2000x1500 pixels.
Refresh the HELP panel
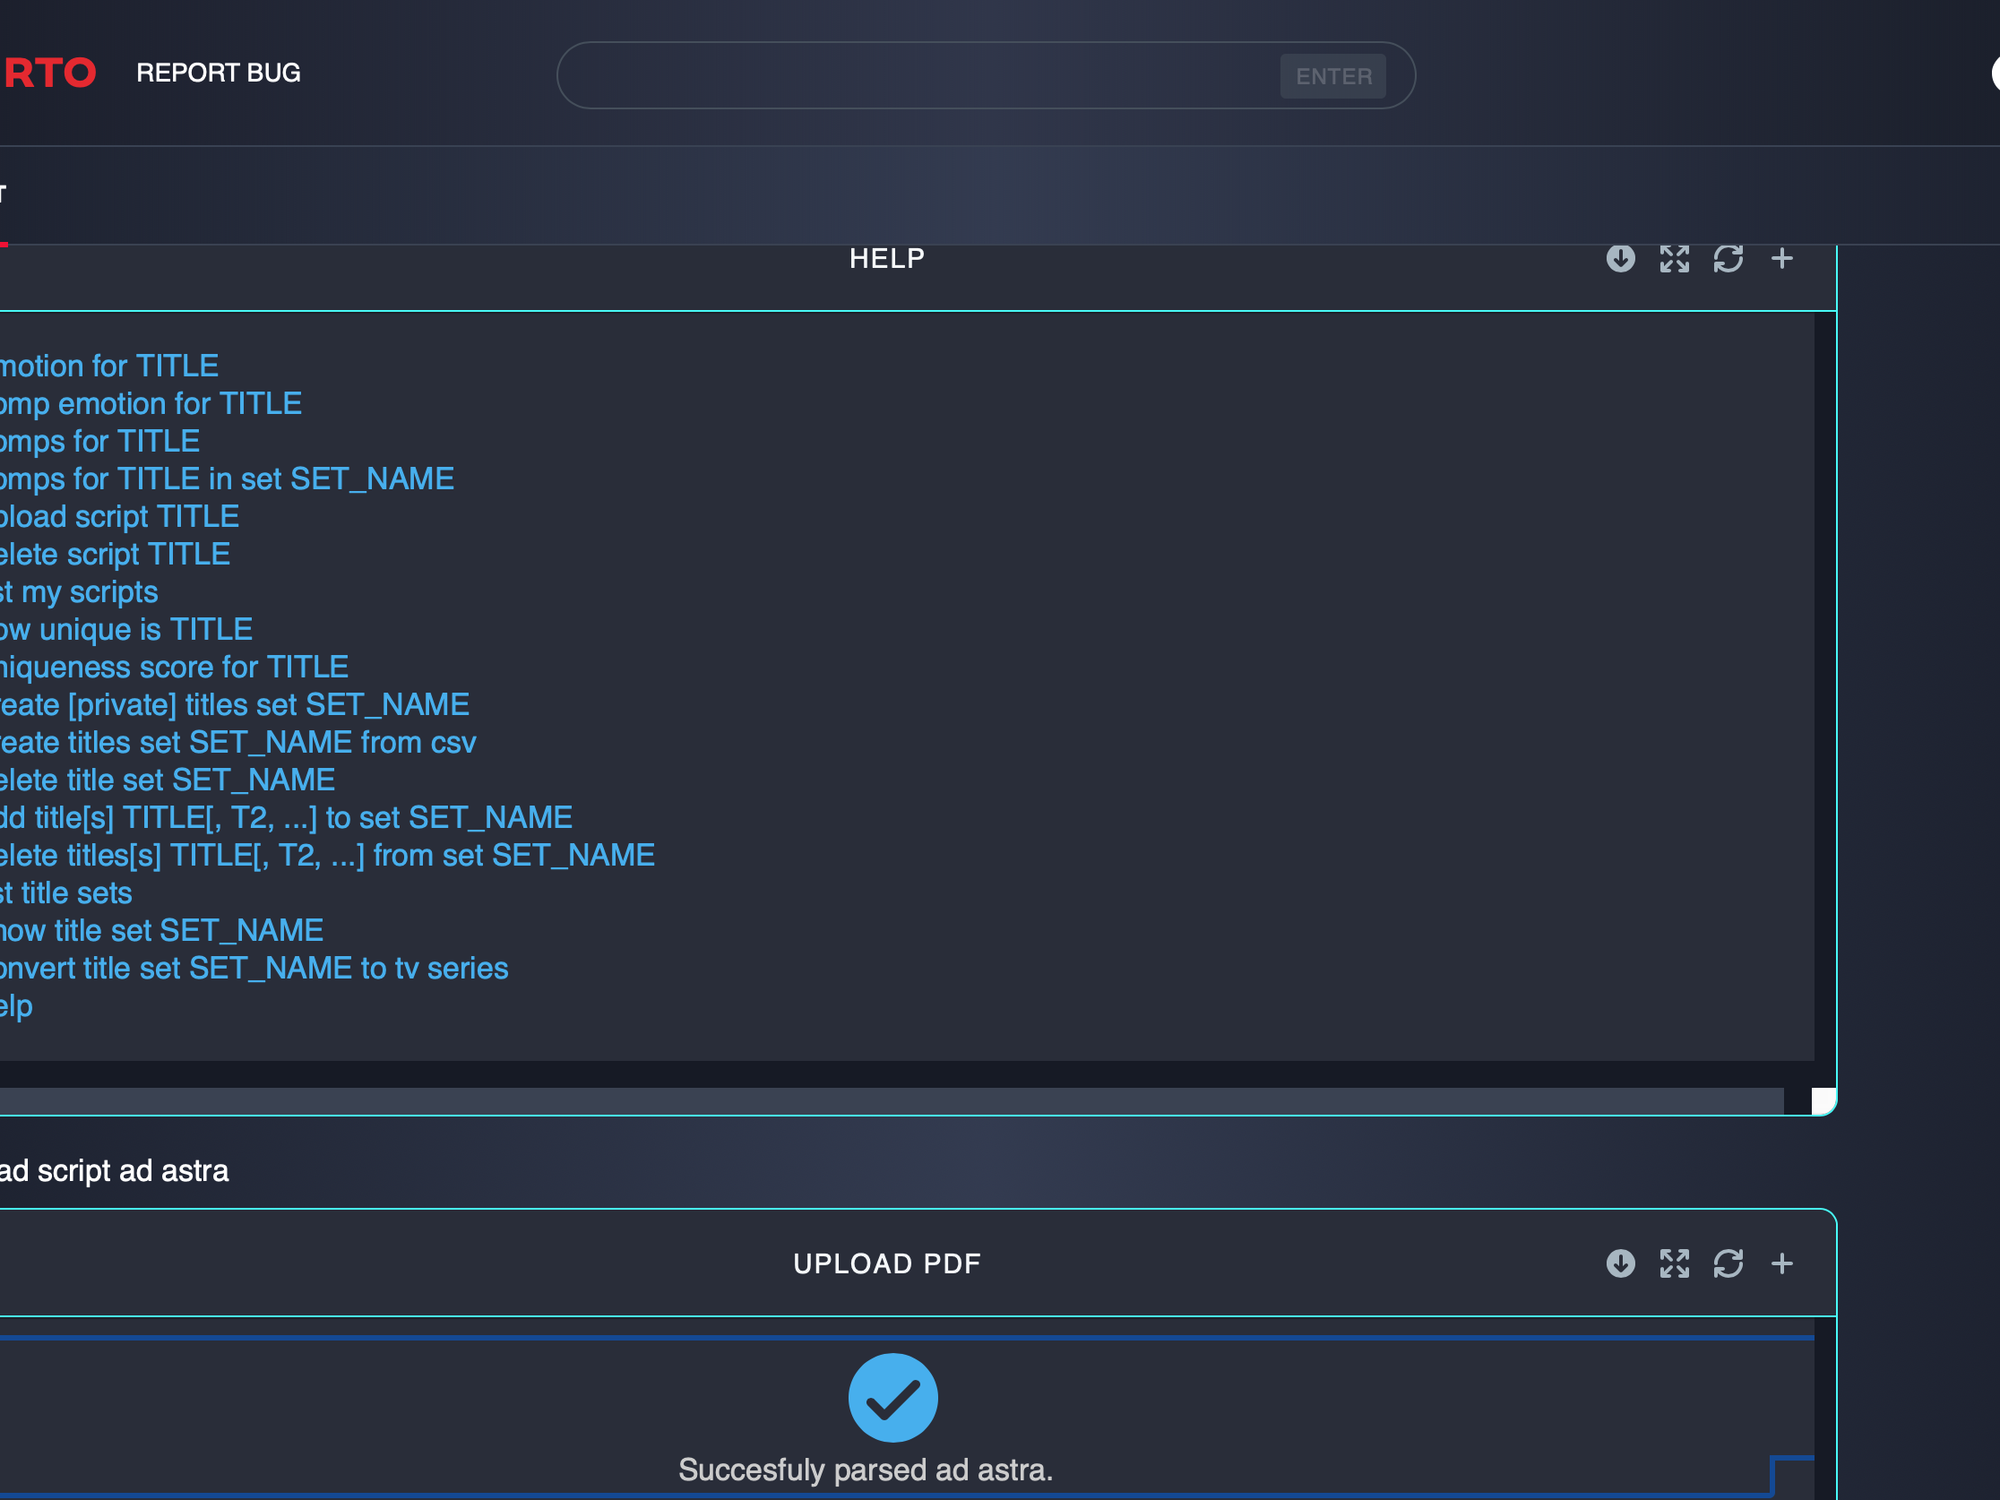point(1728,259)
